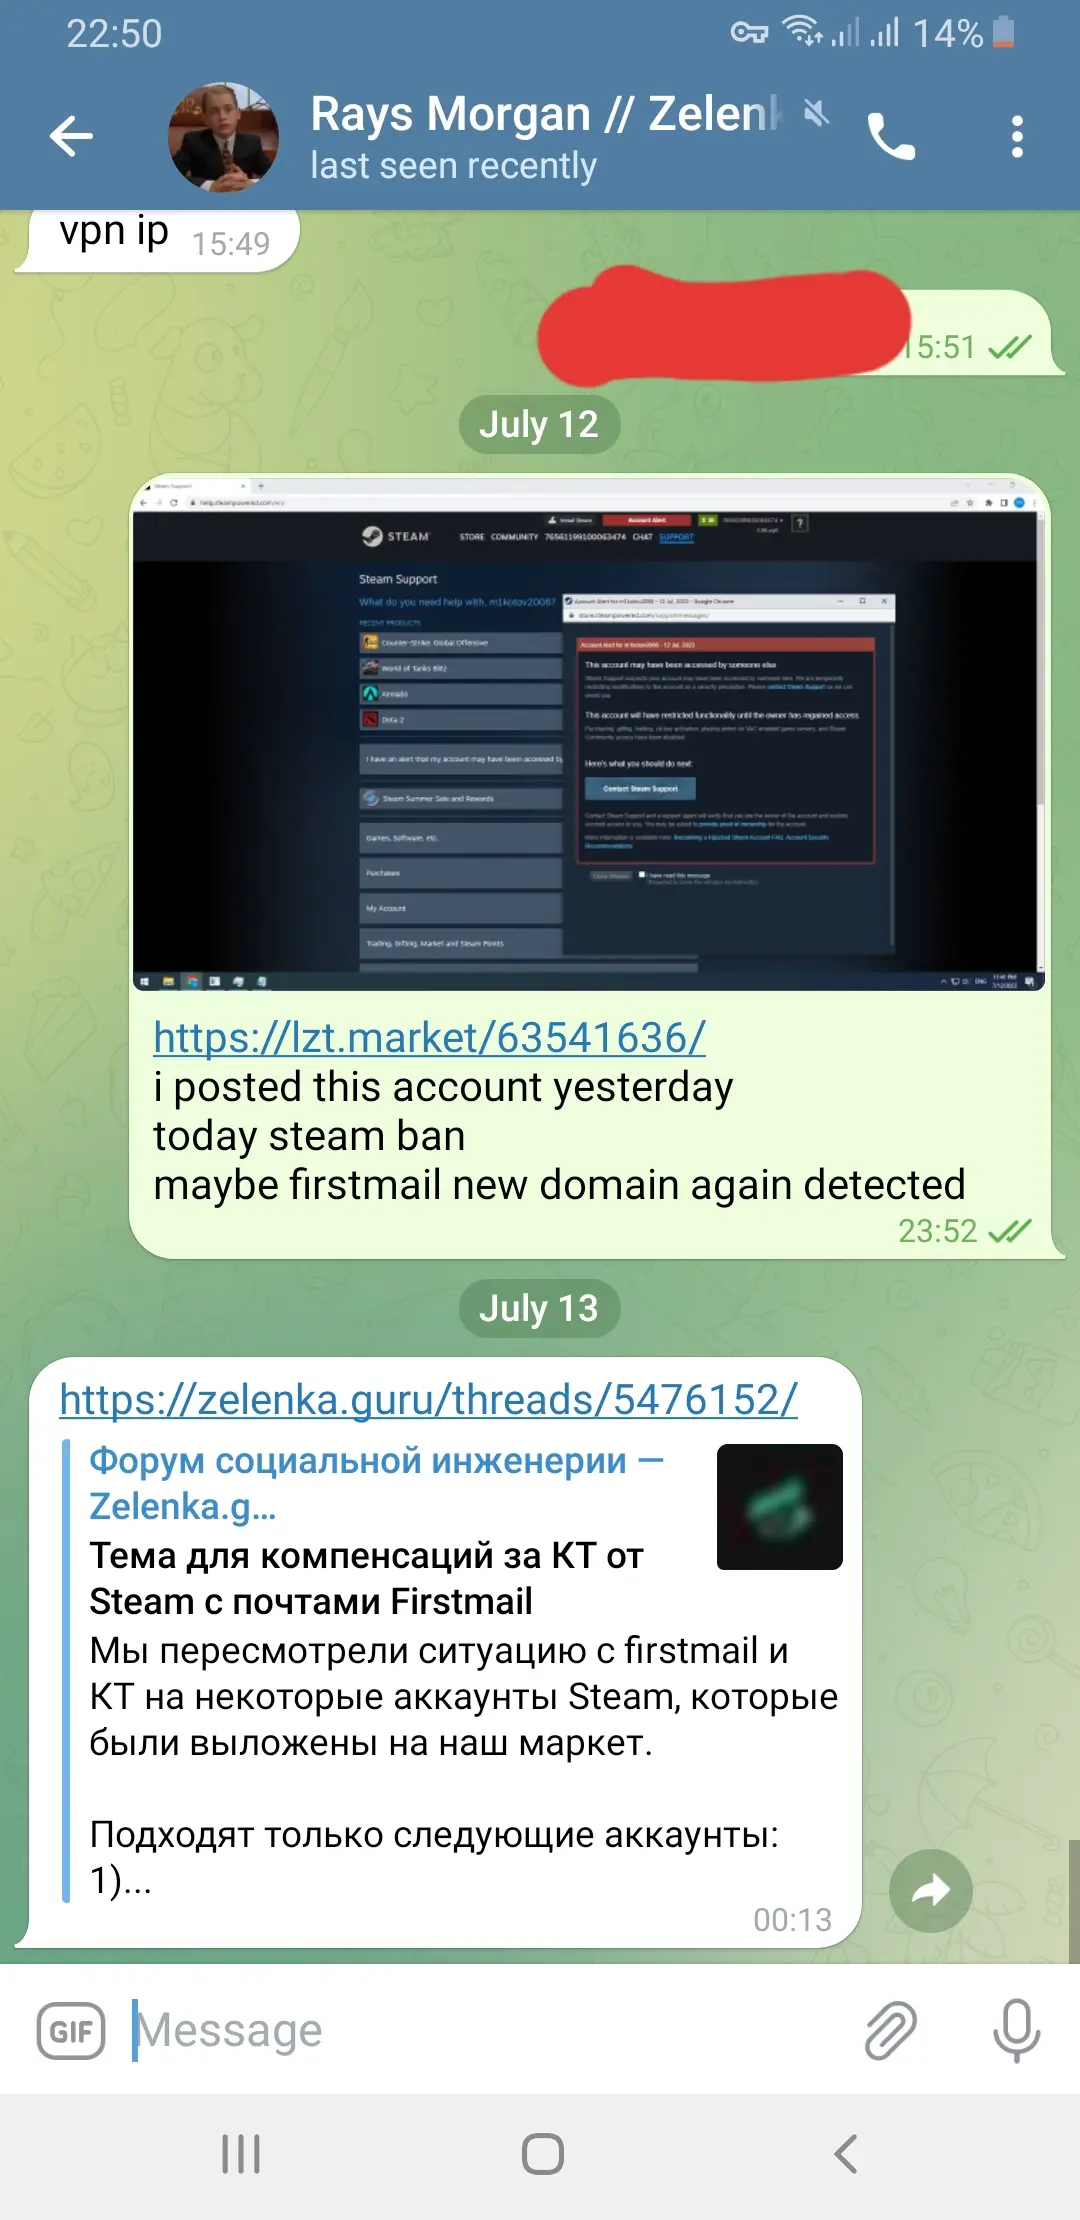1080x2220 pixels.
Task: Go back using the header arrow
Action: click(x=71, y=136)
